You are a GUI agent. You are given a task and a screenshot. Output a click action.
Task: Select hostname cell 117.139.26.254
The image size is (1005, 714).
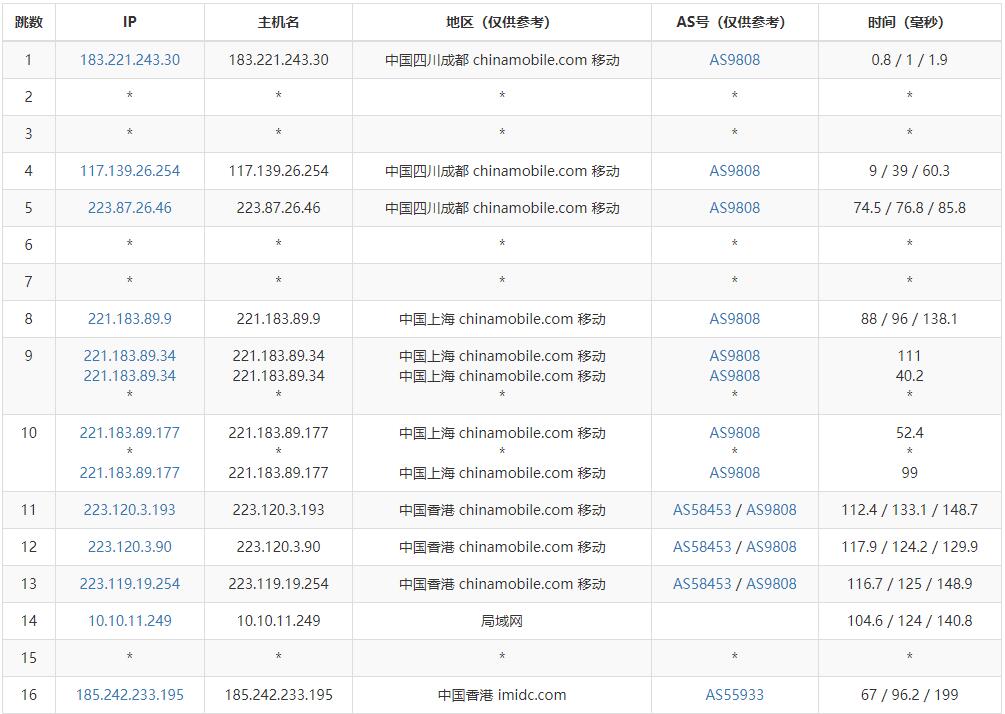tap(278, 170)
